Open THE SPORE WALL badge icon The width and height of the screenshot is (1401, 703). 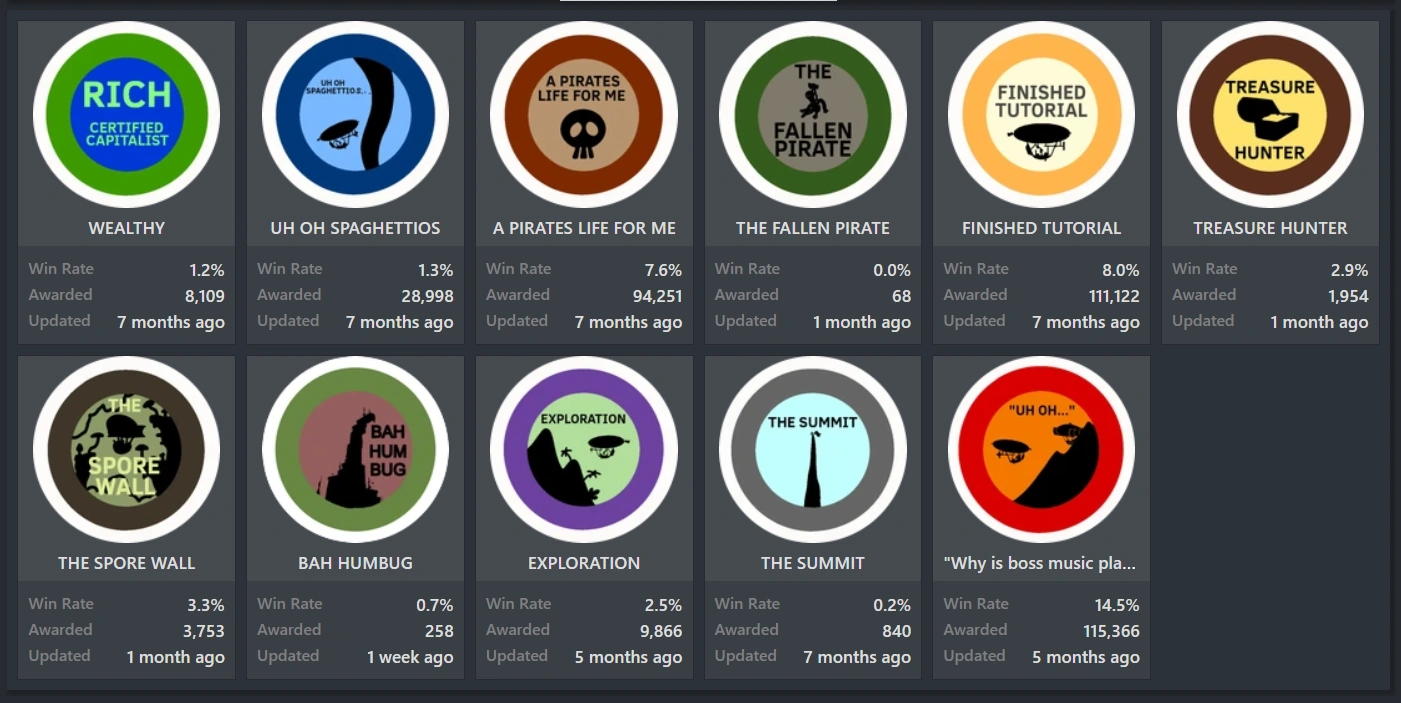(x=126, y=449)
